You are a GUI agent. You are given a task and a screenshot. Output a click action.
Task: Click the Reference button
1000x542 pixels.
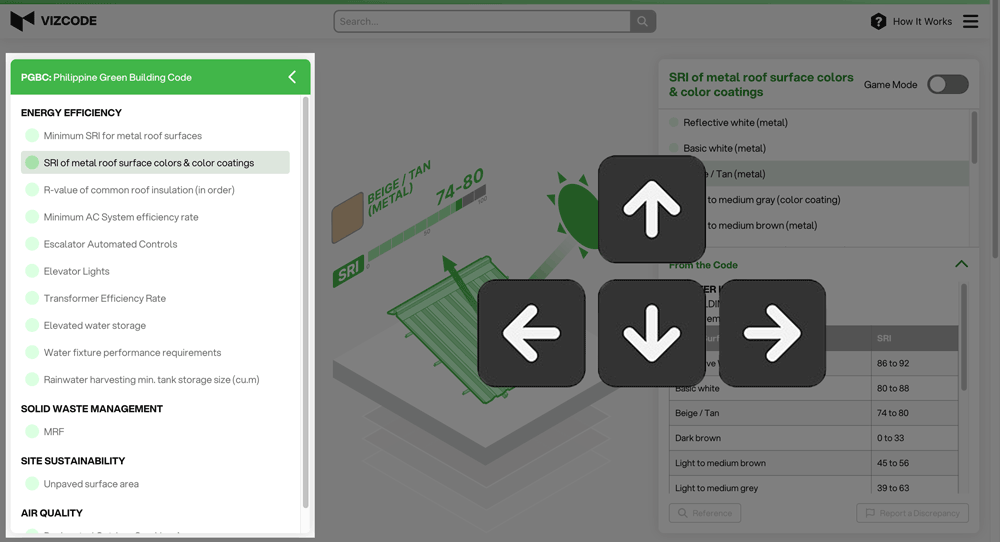click(x=705, y=513)
